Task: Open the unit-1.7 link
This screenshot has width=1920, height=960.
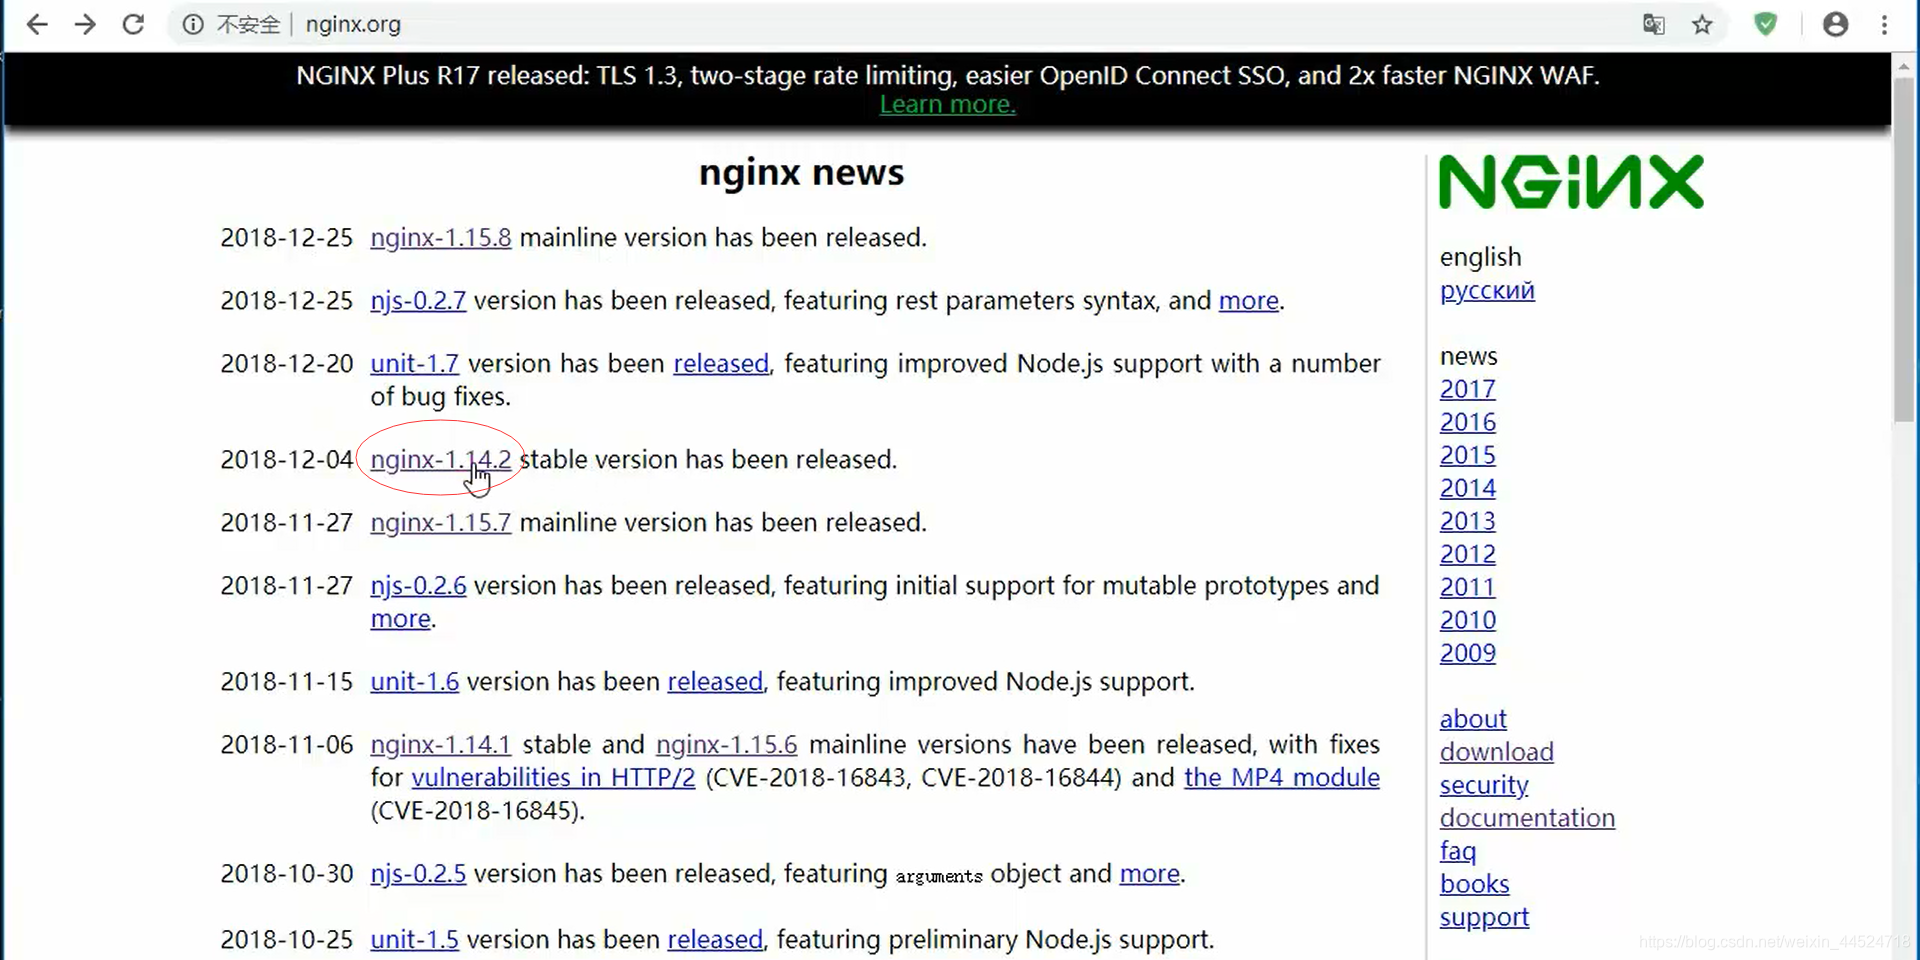Action: [414, 364]
